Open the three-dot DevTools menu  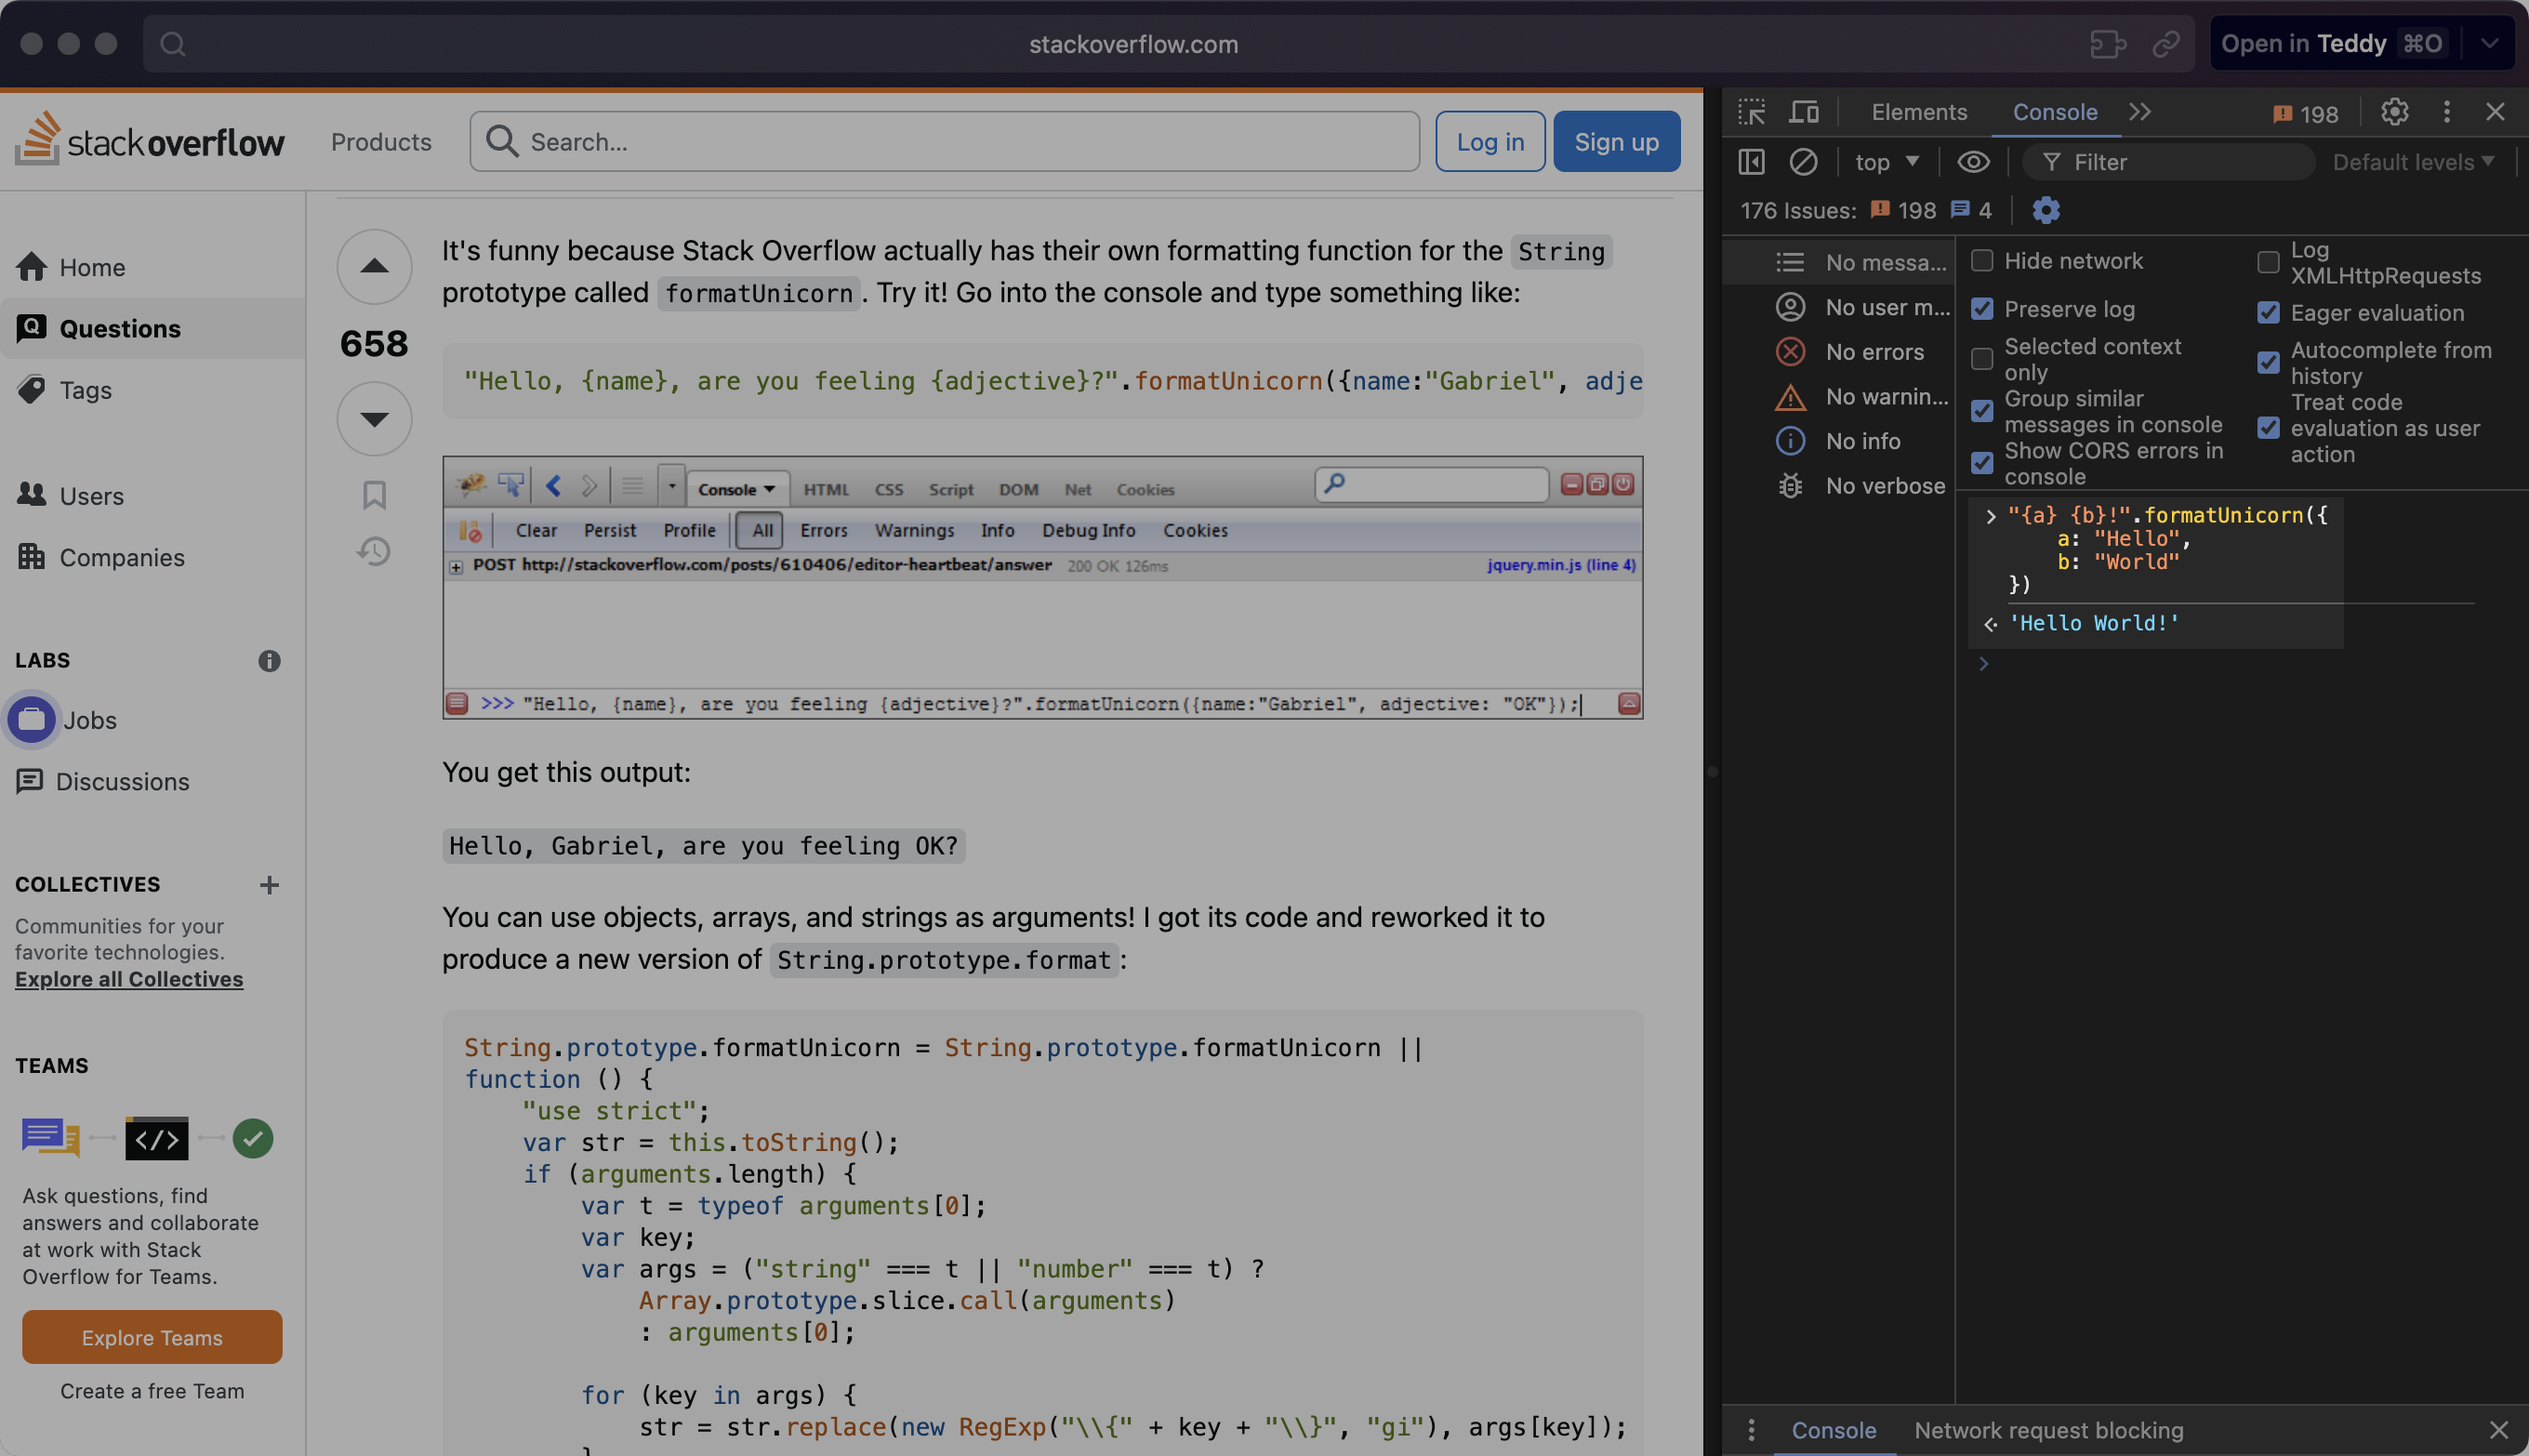(x=2446, y=112)
